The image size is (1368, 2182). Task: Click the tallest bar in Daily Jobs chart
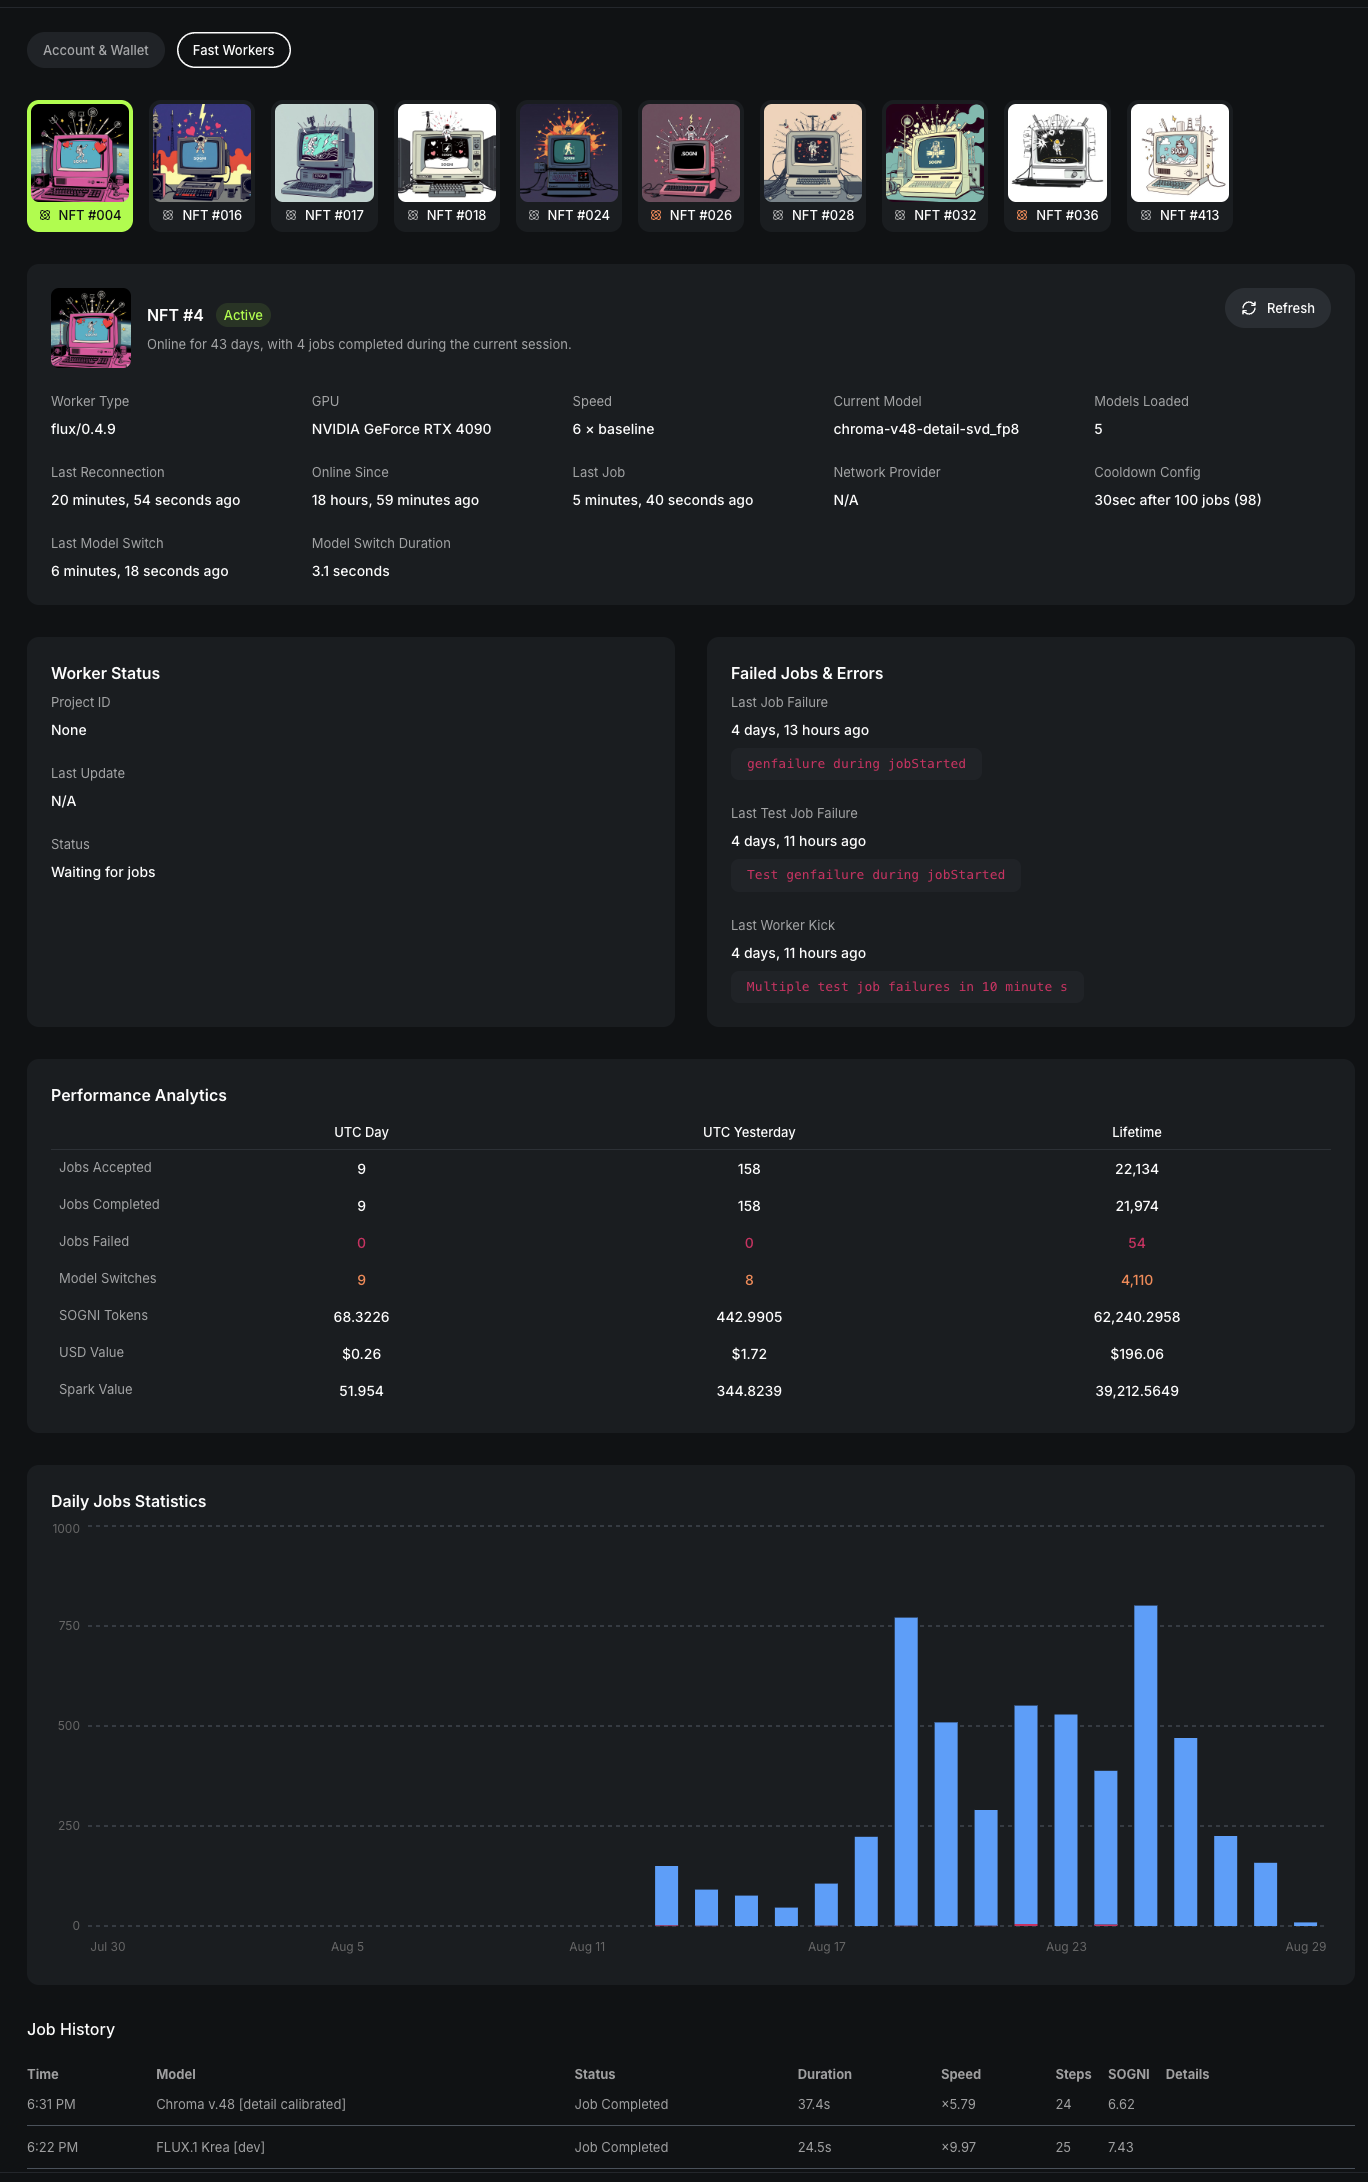click(x=1145, y=1764)
